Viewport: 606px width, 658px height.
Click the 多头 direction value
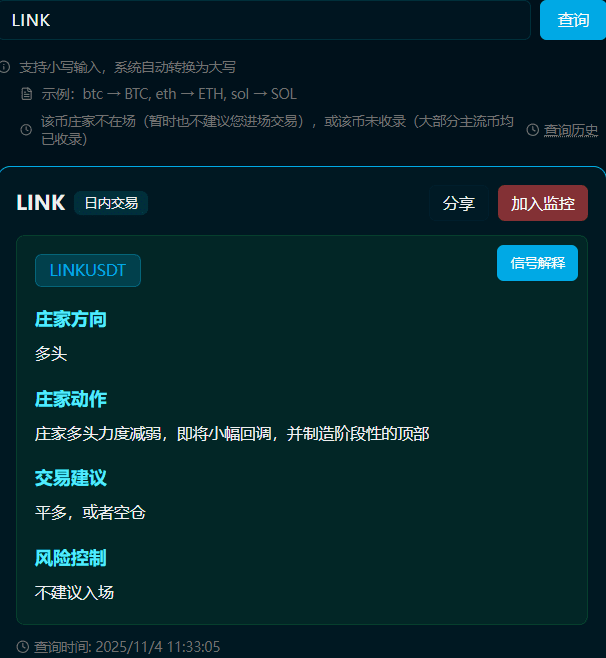tap(51, 354)
